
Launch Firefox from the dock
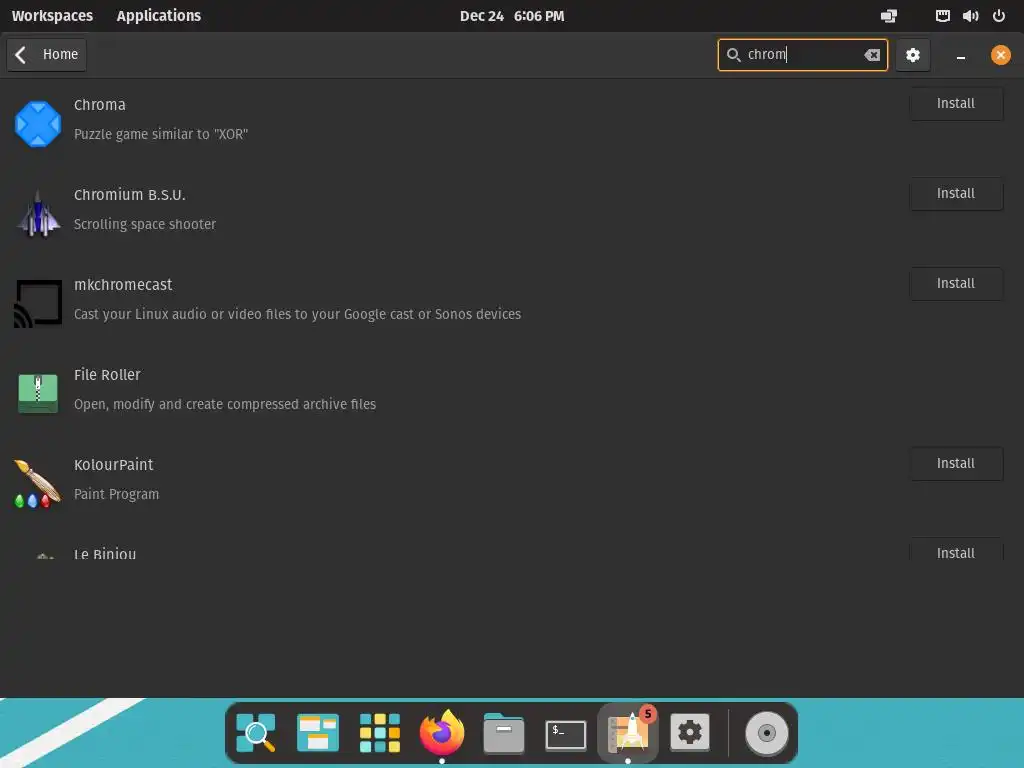point(441,733)
